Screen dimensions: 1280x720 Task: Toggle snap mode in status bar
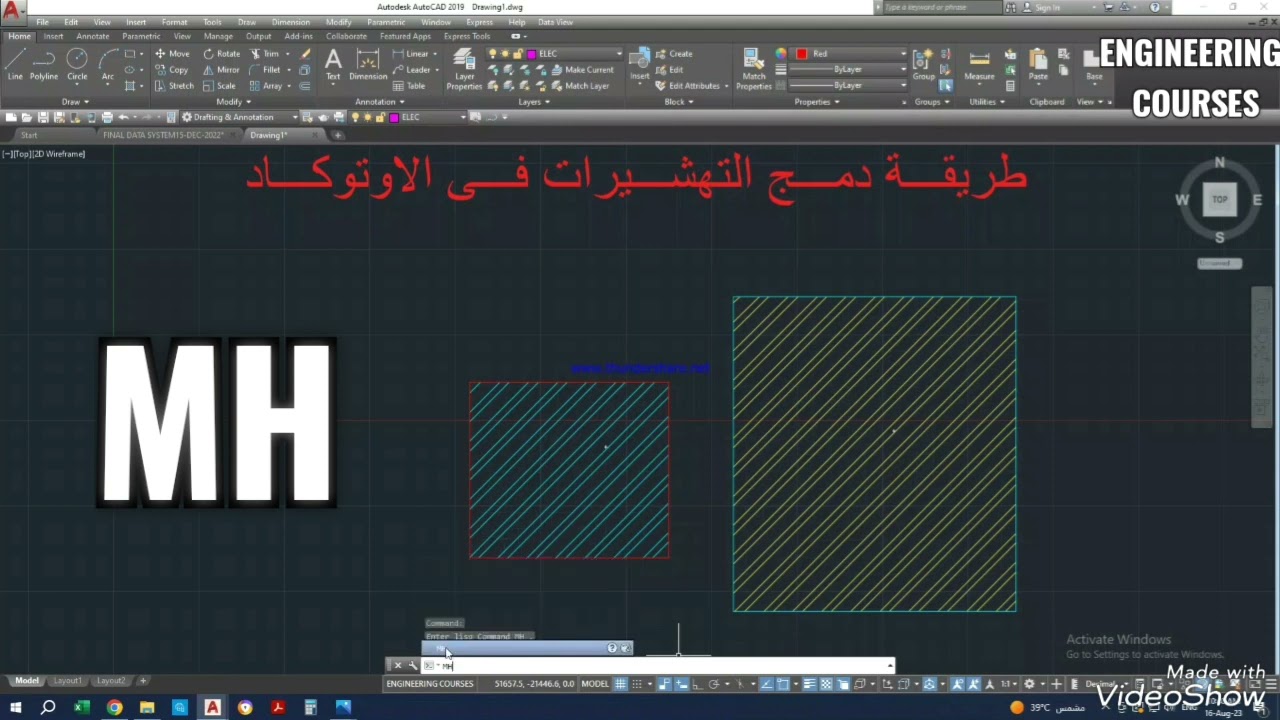pos(636,684)
